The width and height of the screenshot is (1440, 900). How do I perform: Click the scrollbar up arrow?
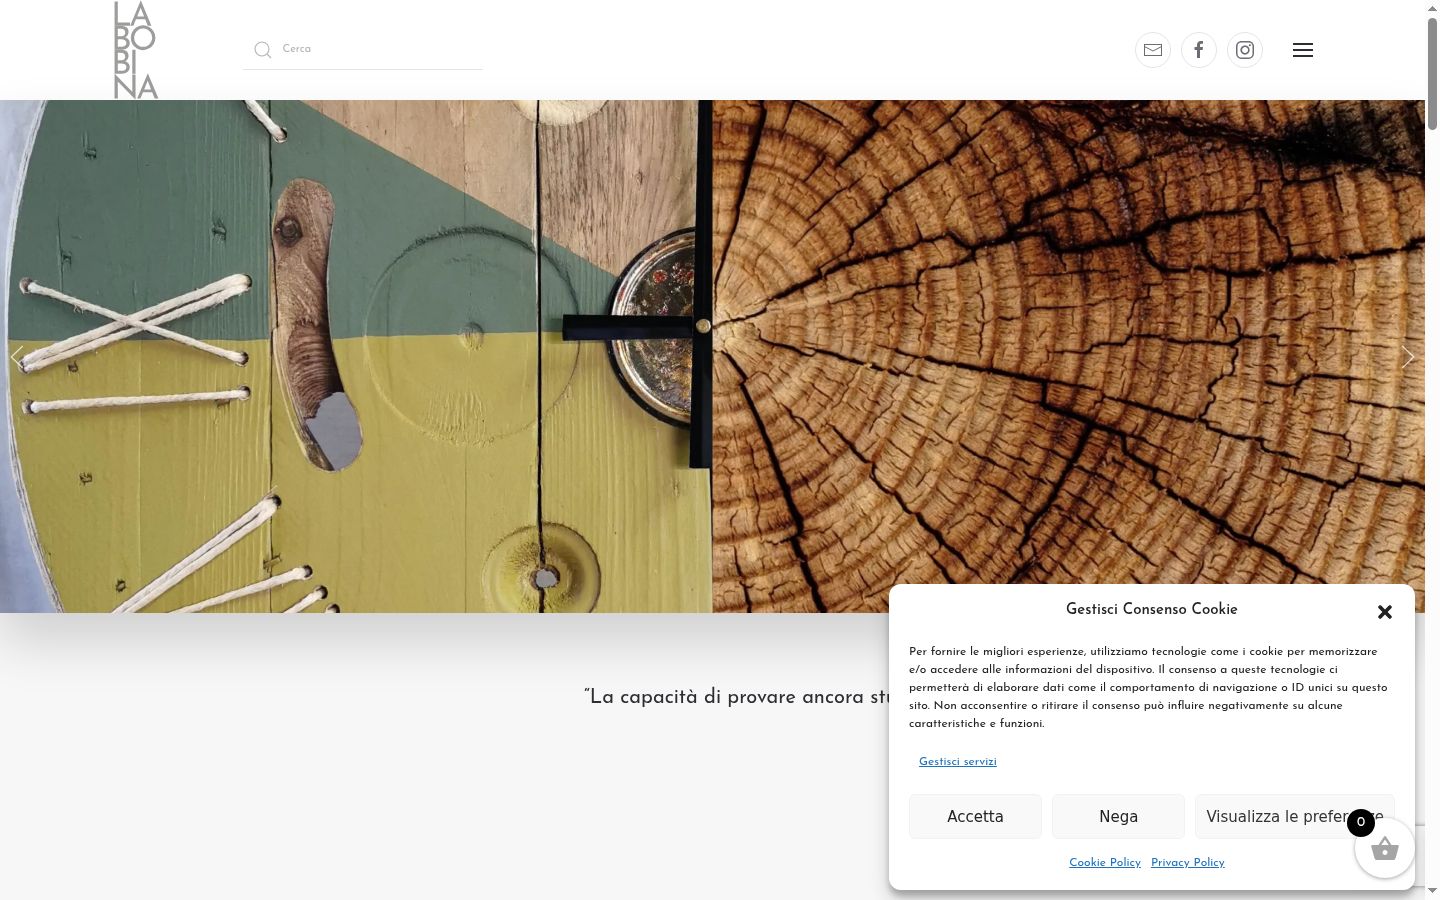point(1432,7)
